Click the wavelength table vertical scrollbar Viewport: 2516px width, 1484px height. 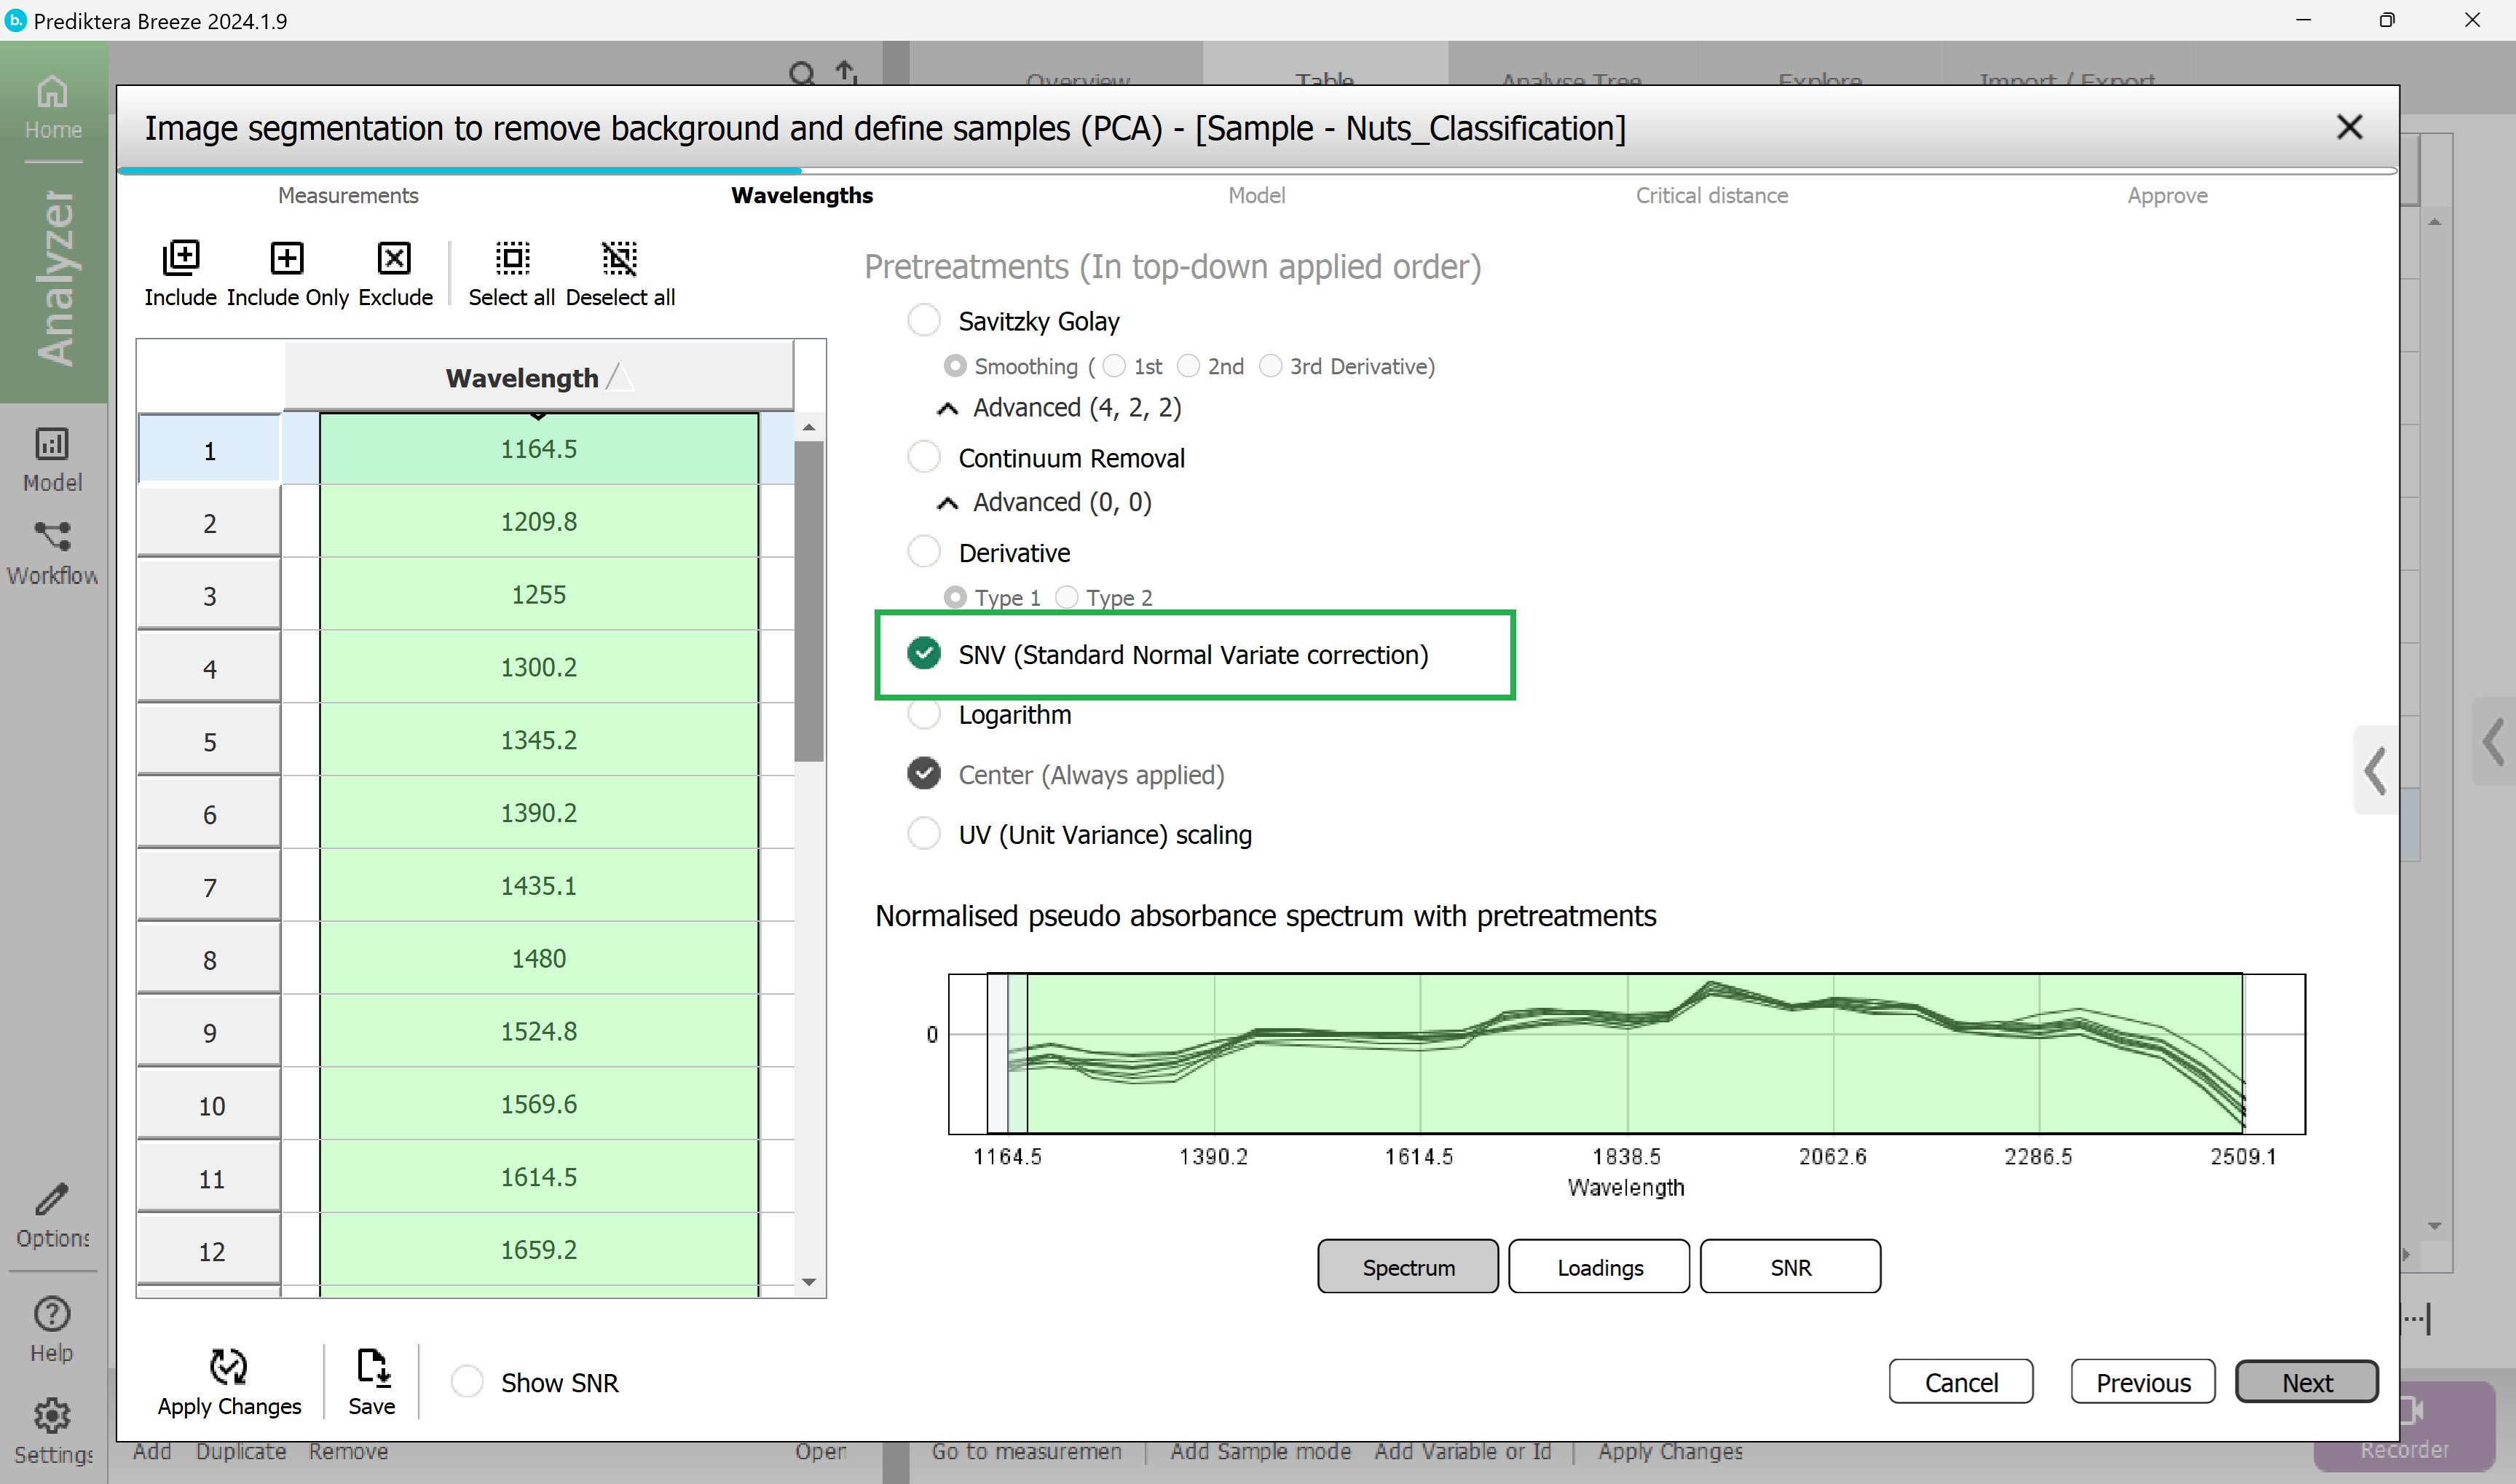(x=808, y=600)
